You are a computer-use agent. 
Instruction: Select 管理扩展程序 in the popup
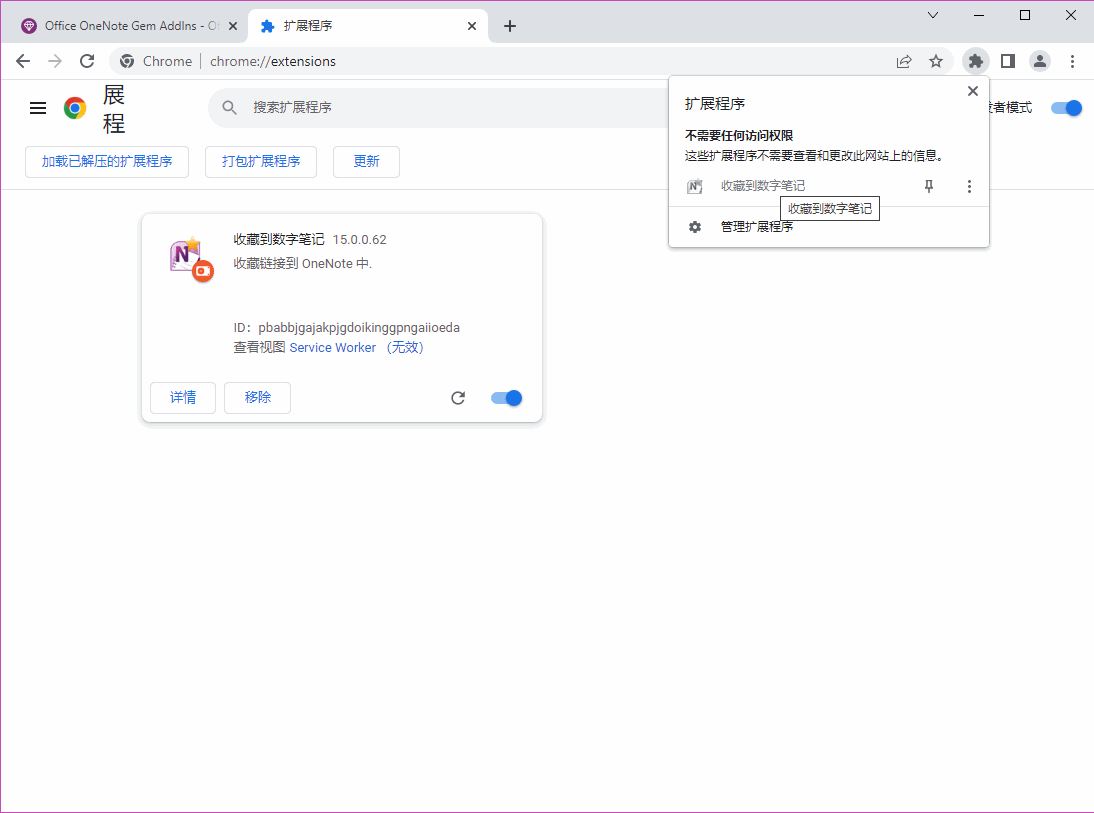pyautogui.click(x=828, y=227)
